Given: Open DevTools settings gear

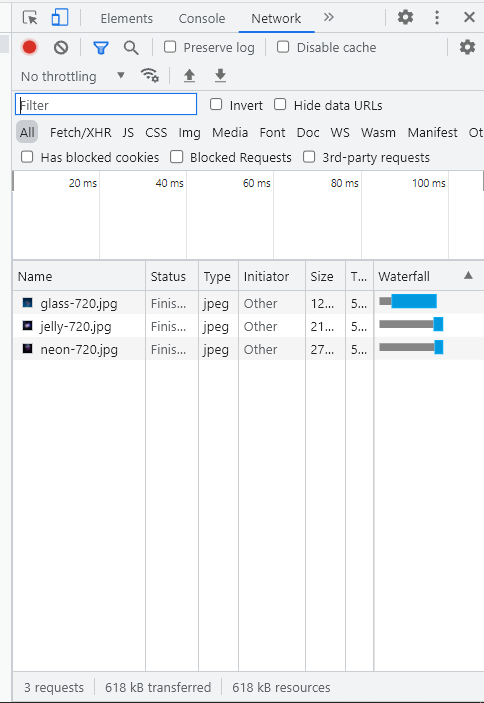Looking at the screenshot, I should pyautogui.click(x=405, y=17).
